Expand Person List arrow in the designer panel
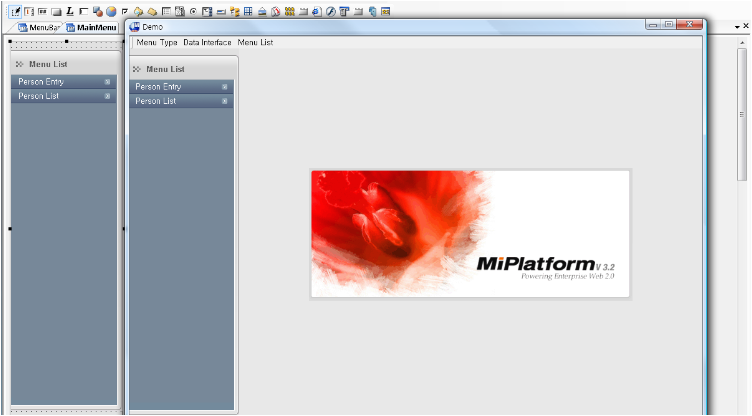 tap(107, 96)
